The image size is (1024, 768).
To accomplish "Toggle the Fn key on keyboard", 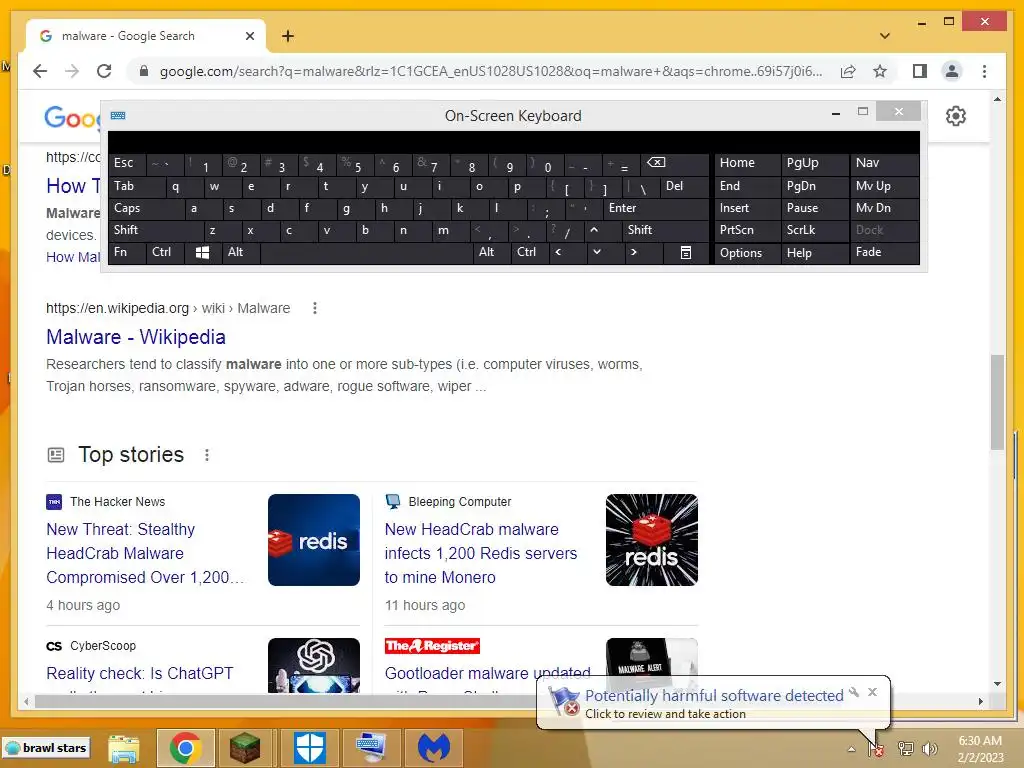I will (x=127, y=252).
